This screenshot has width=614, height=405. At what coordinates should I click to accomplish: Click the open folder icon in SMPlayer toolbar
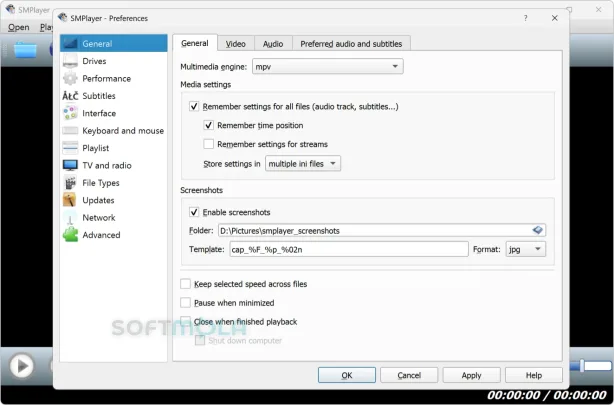click(25, 50)
